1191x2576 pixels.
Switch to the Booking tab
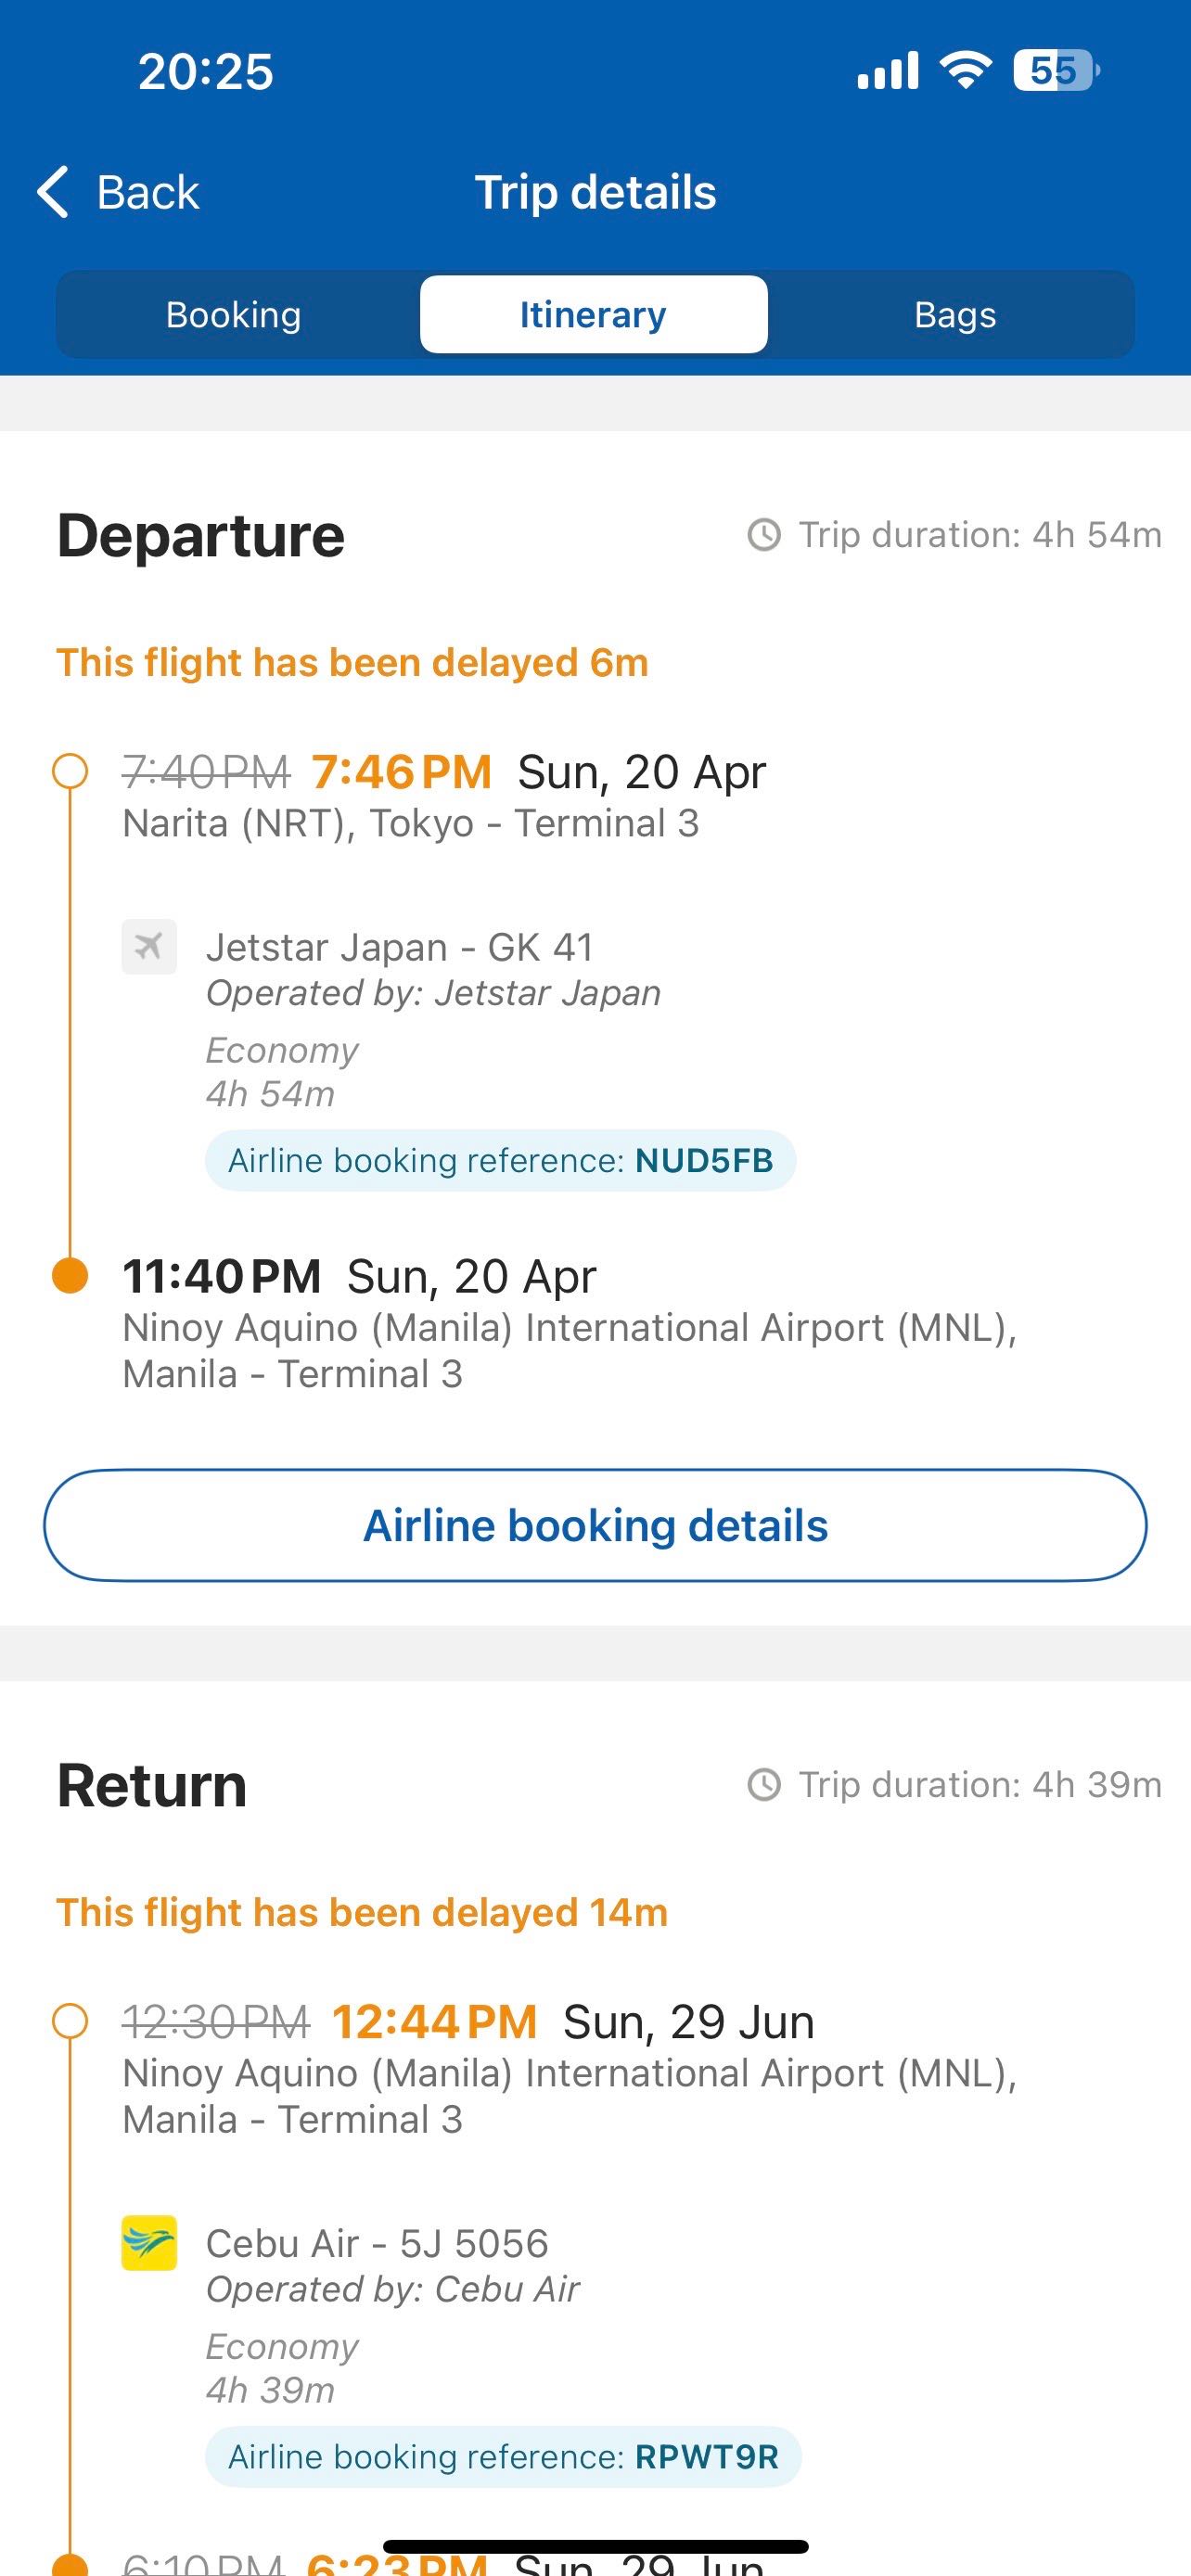pyautogui.click(x=233, y=315)
